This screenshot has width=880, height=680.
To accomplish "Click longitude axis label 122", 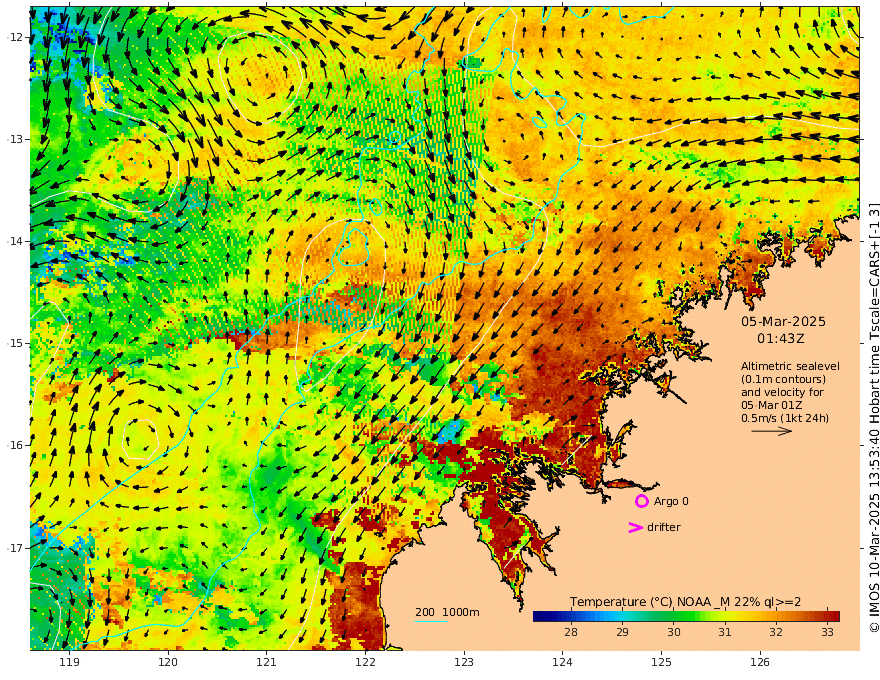I will (x=365, y=662).
